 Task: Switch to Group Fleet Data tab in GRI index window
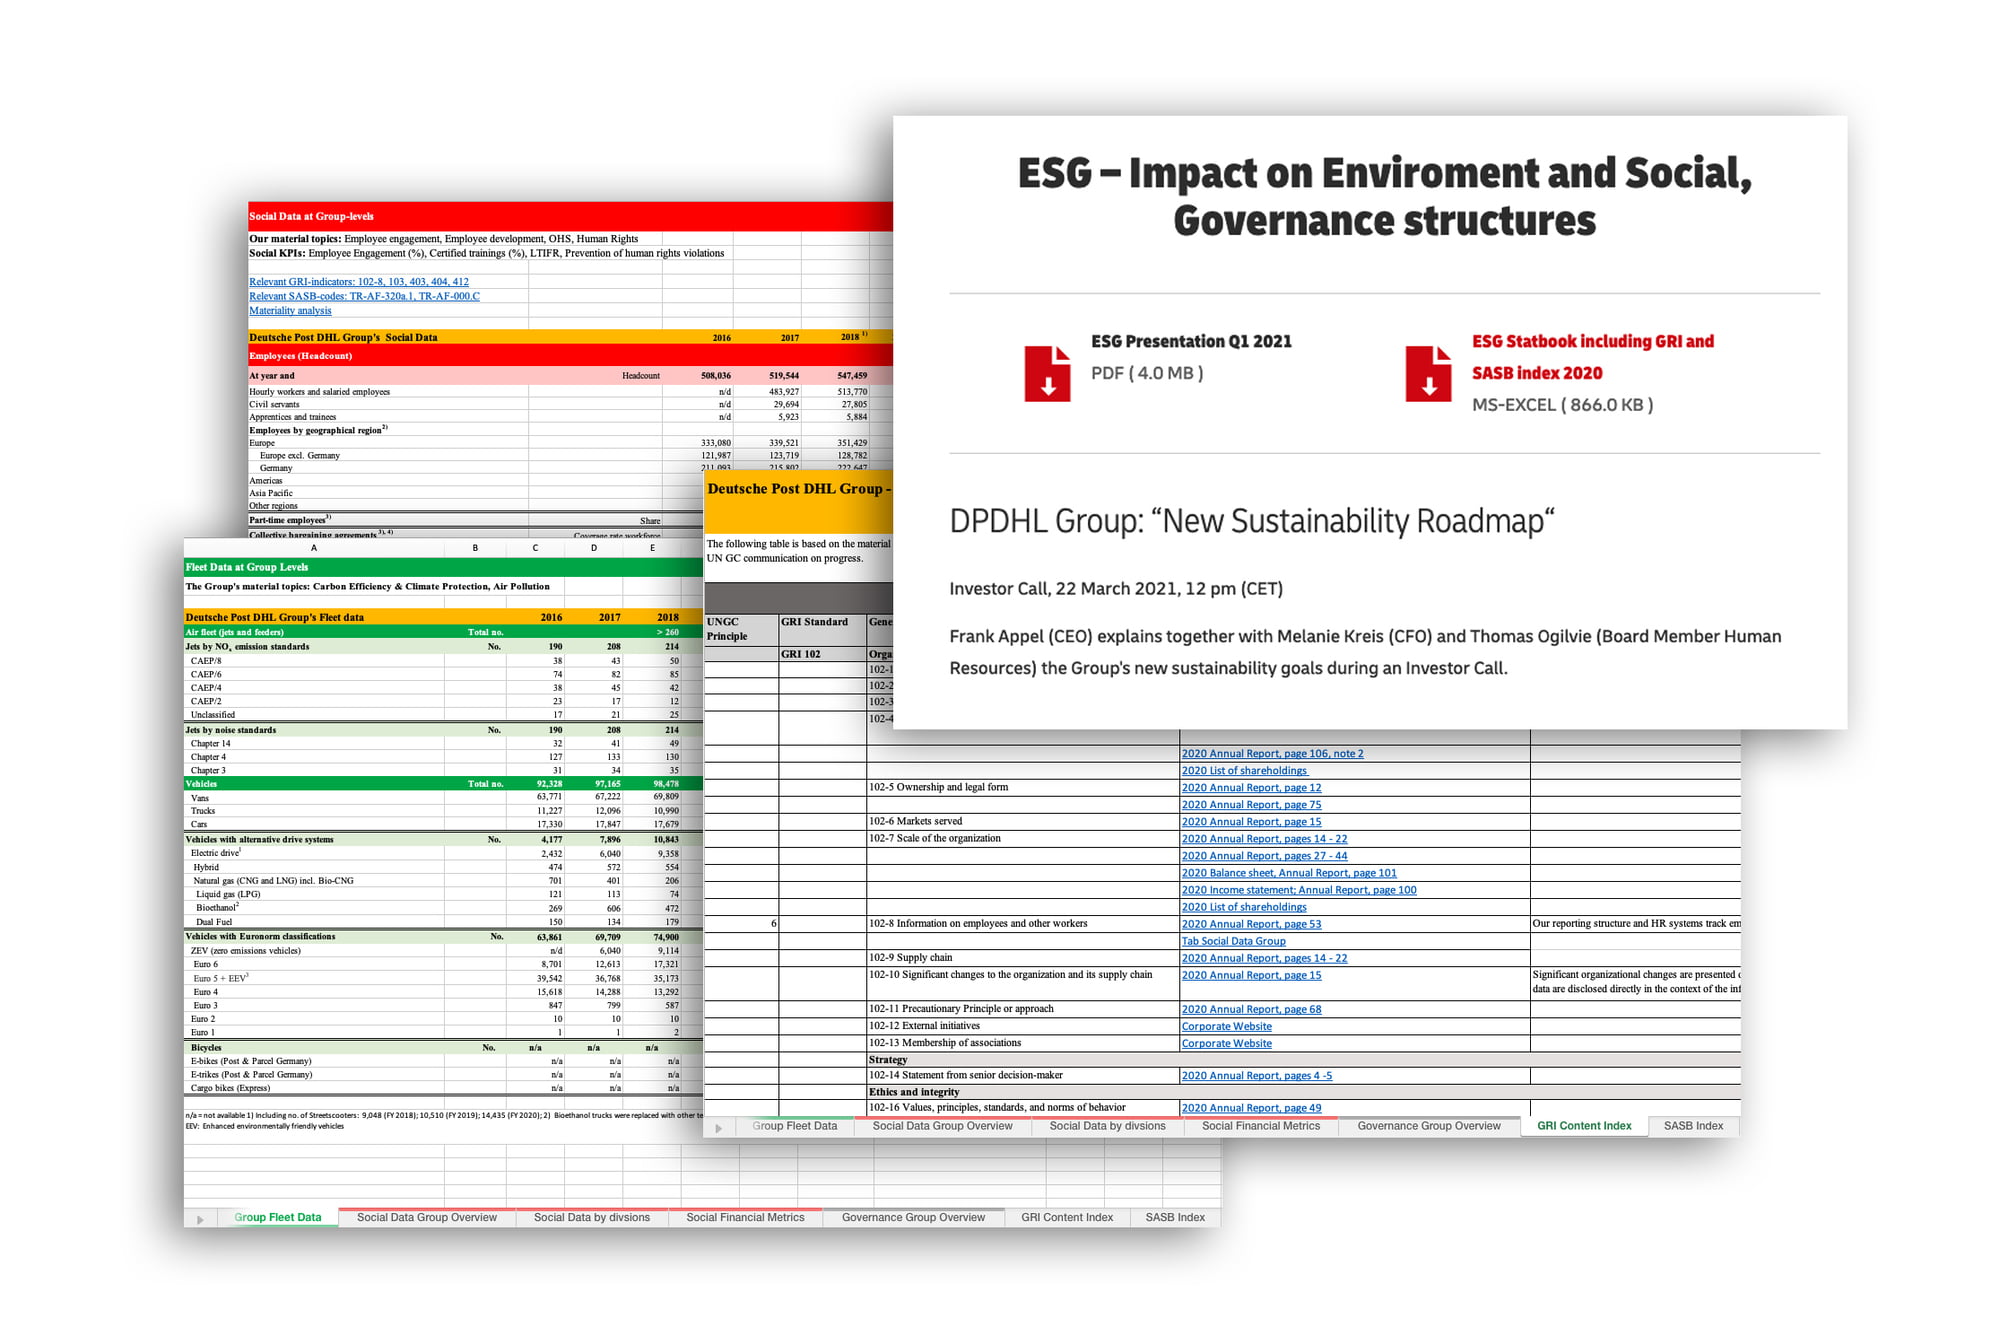[x=795, y=1126]
